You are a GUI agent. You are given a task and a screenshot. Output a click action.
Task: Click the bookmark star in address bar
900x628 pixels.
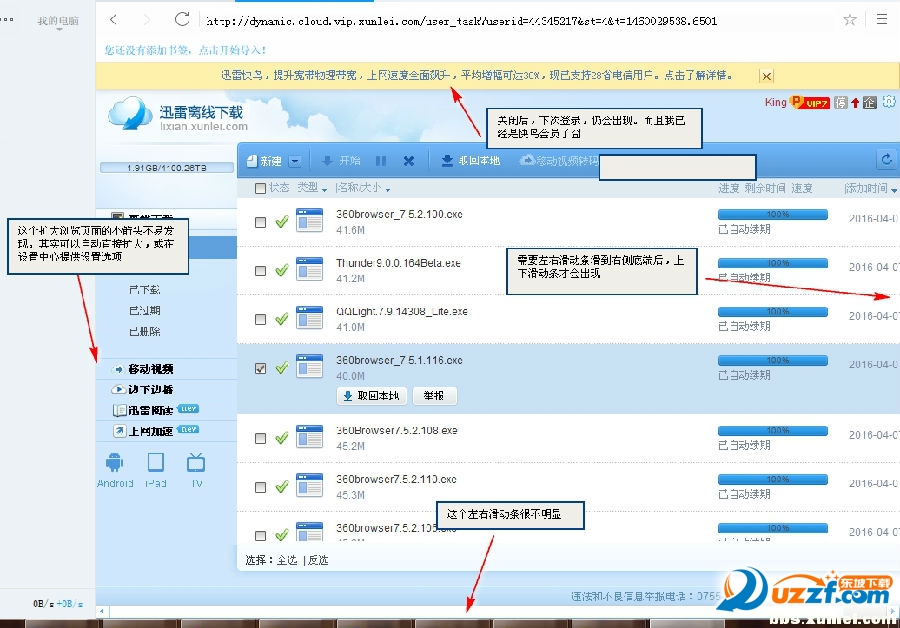click(849, 20)
